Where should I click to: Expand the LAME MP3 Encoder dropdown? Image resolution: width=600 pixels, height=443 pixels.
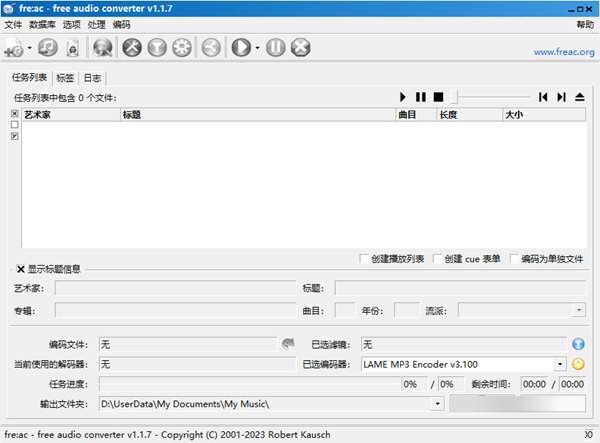click(560, 364)
